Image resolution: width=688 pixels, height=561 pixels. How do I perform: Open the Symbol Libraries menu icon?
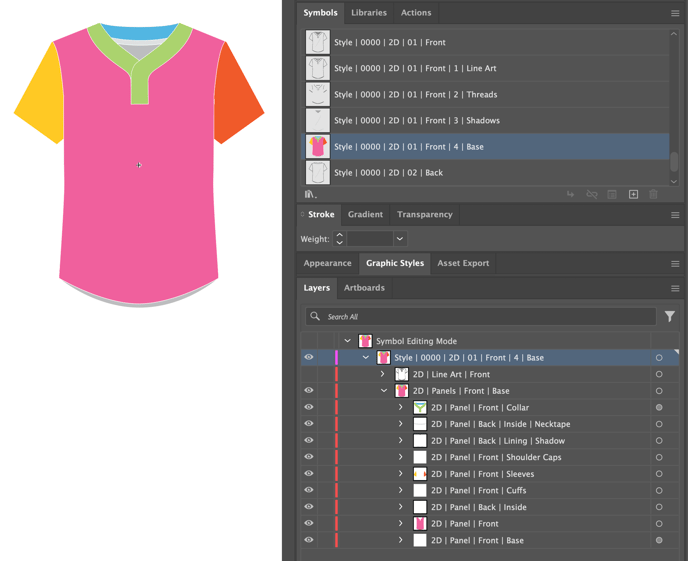[x=311, y=194]
